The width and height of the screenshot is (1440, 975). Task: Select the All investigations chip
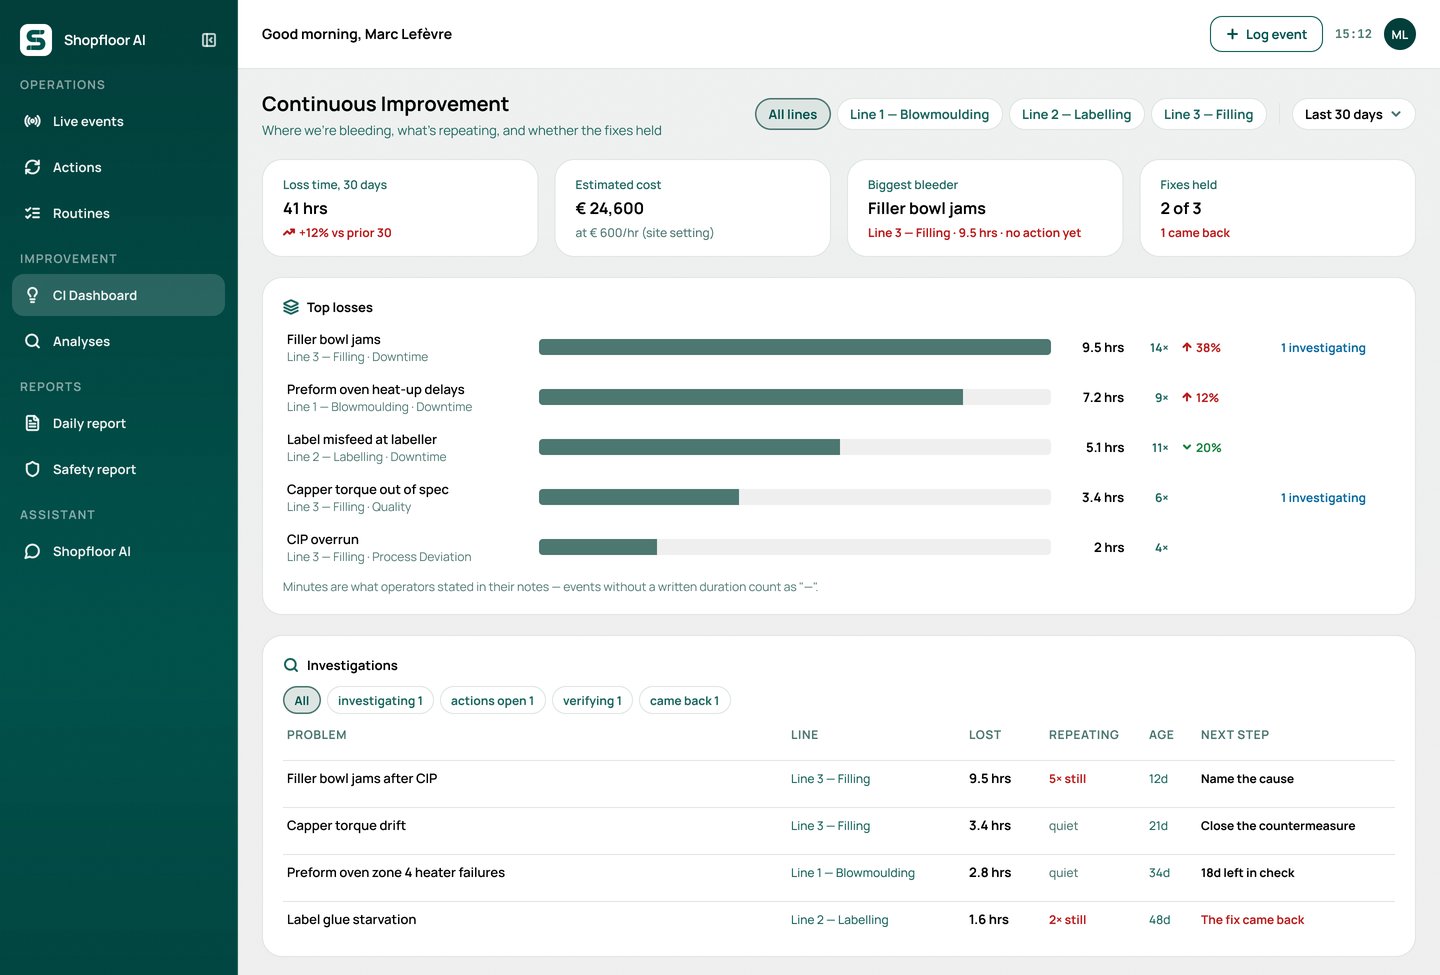pos(302,700)
